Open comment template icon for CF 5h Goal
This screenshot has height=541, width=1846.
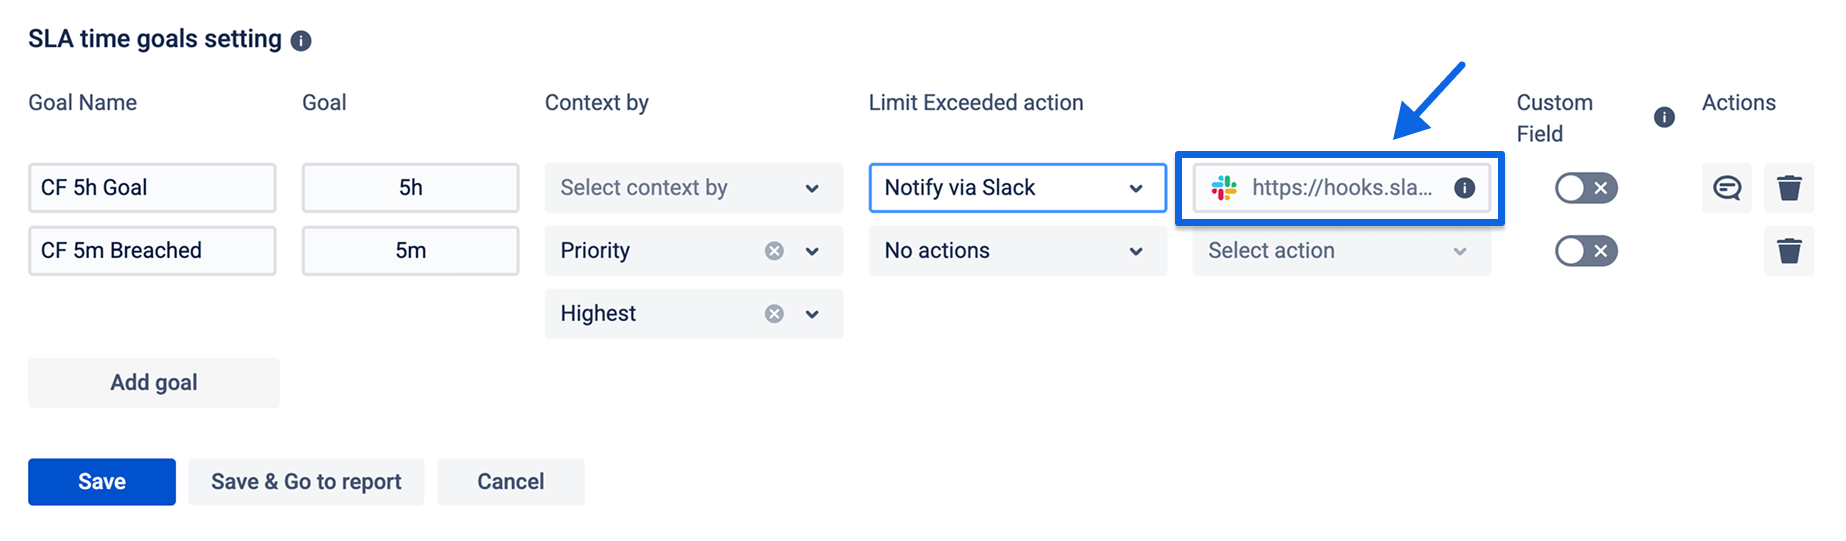click(x=1727, y=188)
